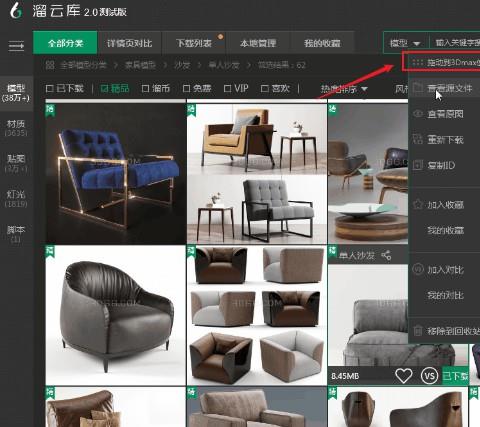The height and width of the screenshot is (427, 480).
Task: Open the black leather round armchair thumbnail
Action: 115,315
